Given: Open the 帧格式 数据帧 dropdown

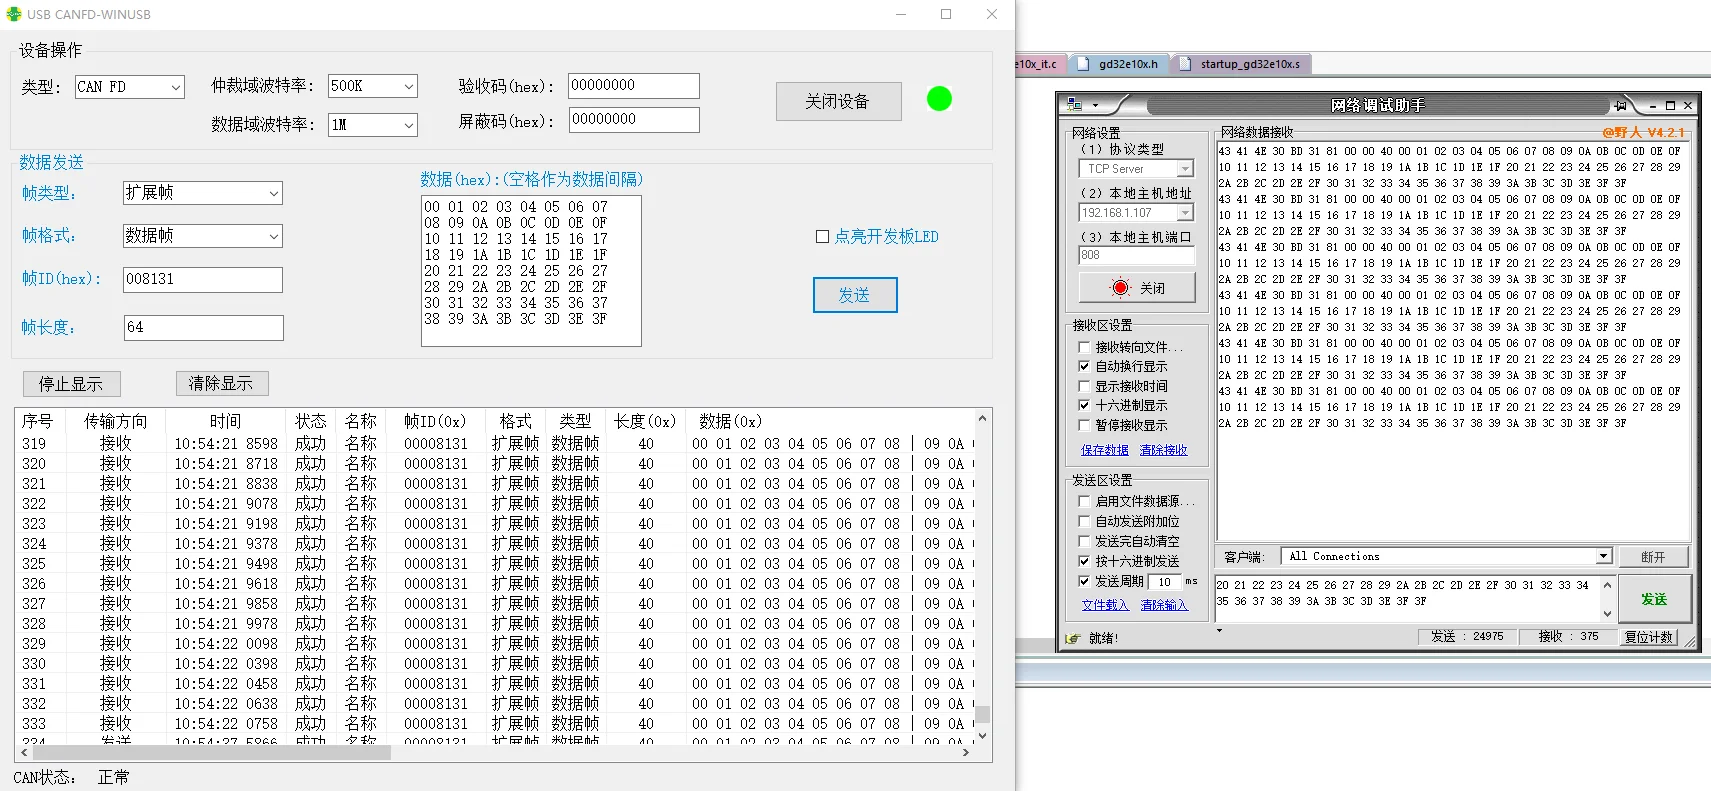Looking at the screenshot, I should 202,236.
